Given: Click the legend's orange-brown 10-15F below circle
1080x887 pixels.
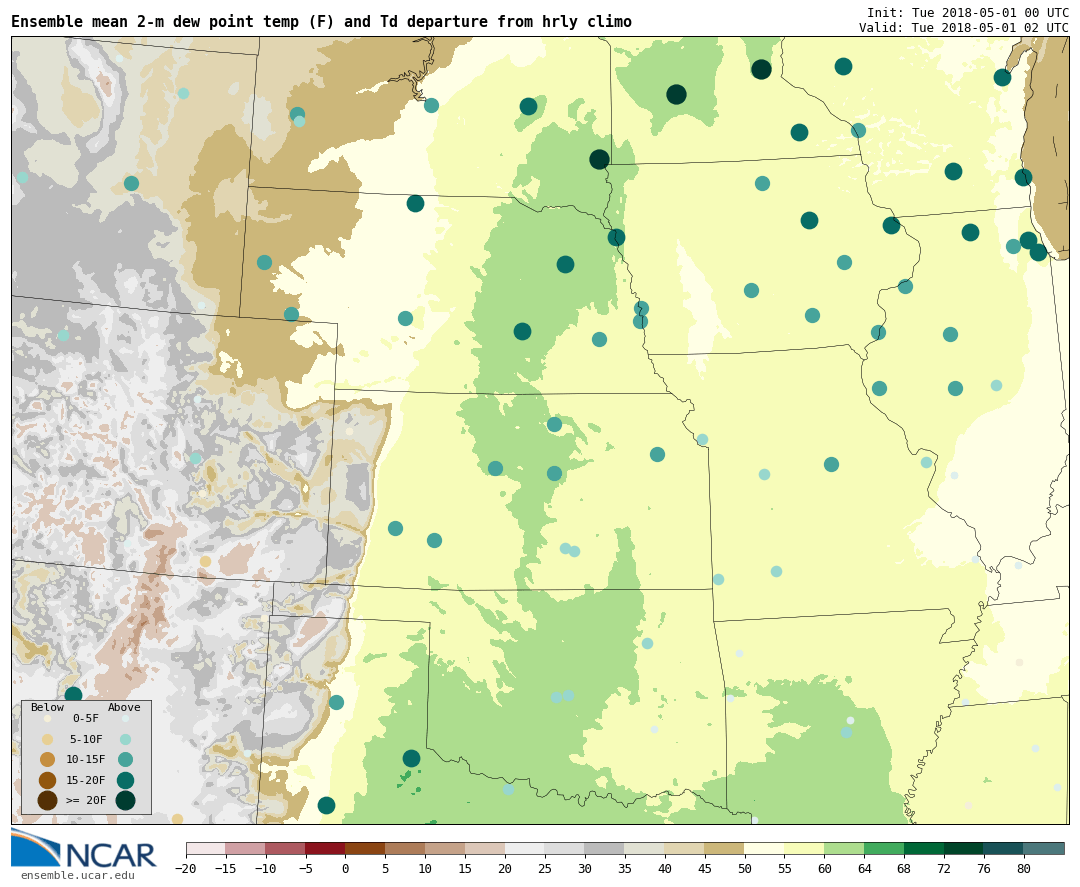Looking at the screenshot, I should pyautogui.click(x=48, y=760).
